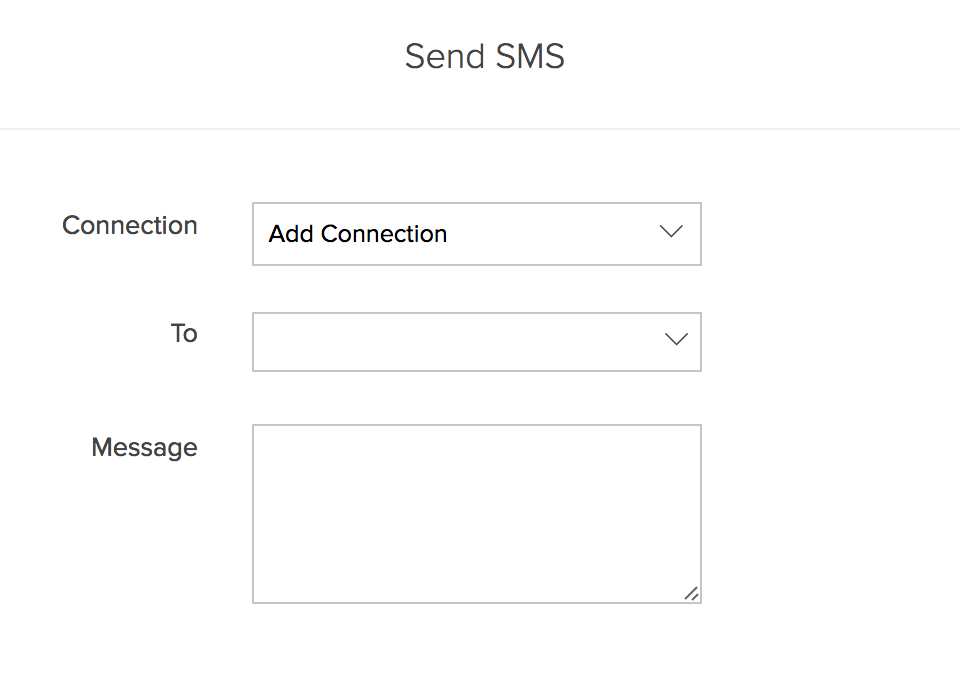
Task: Open the Add Connection dropdown
Action: click(x=476, y=234)
